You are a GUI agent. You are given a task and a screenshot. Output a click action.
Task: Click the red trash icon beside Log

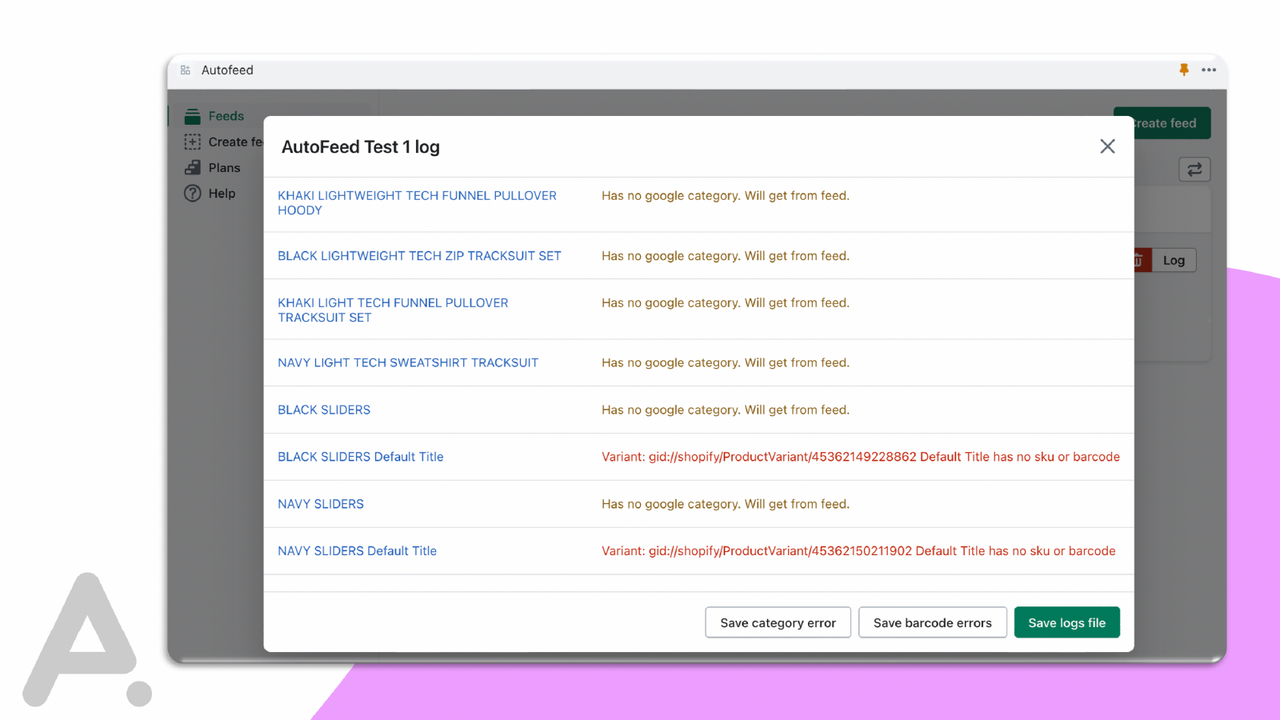pos(1137,260)
